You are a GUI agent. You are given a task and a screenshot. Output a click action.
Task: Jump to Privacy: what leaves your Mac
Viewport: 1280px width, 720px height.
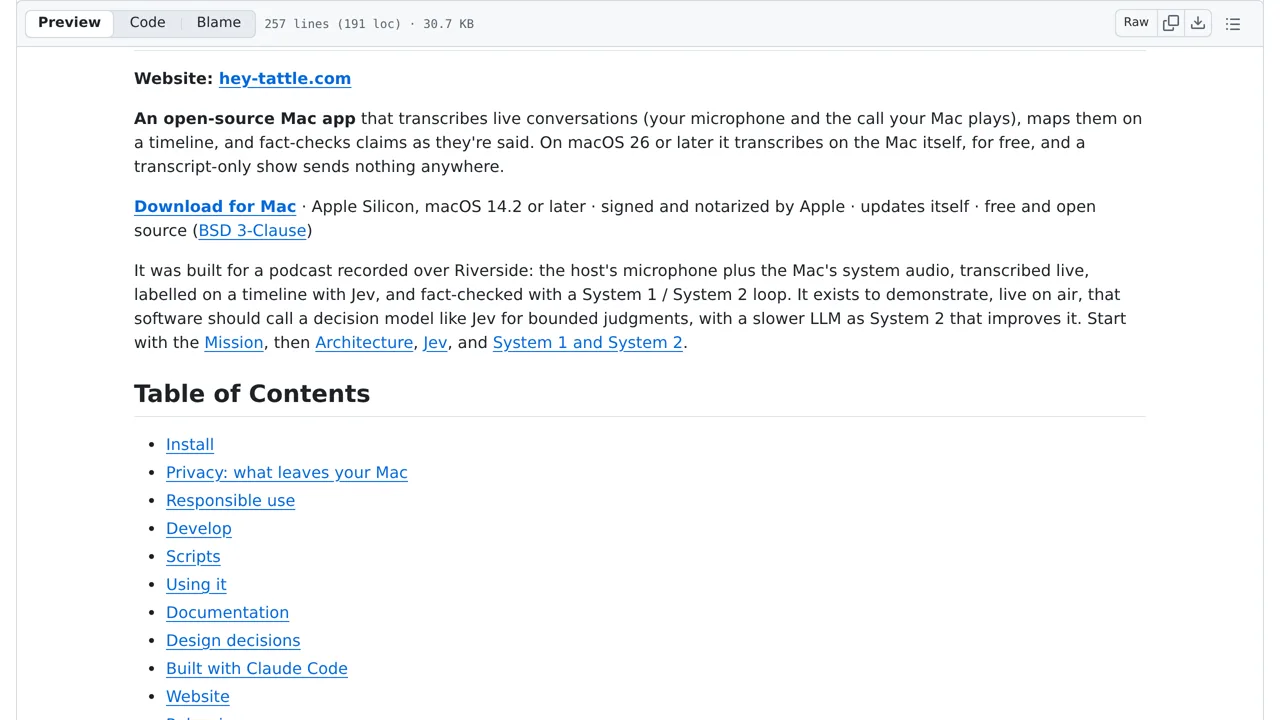(x=287, y=472)
